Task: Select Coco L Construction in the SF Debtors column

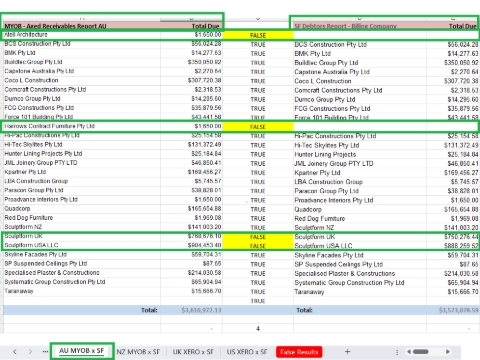Action: (322, 81)
